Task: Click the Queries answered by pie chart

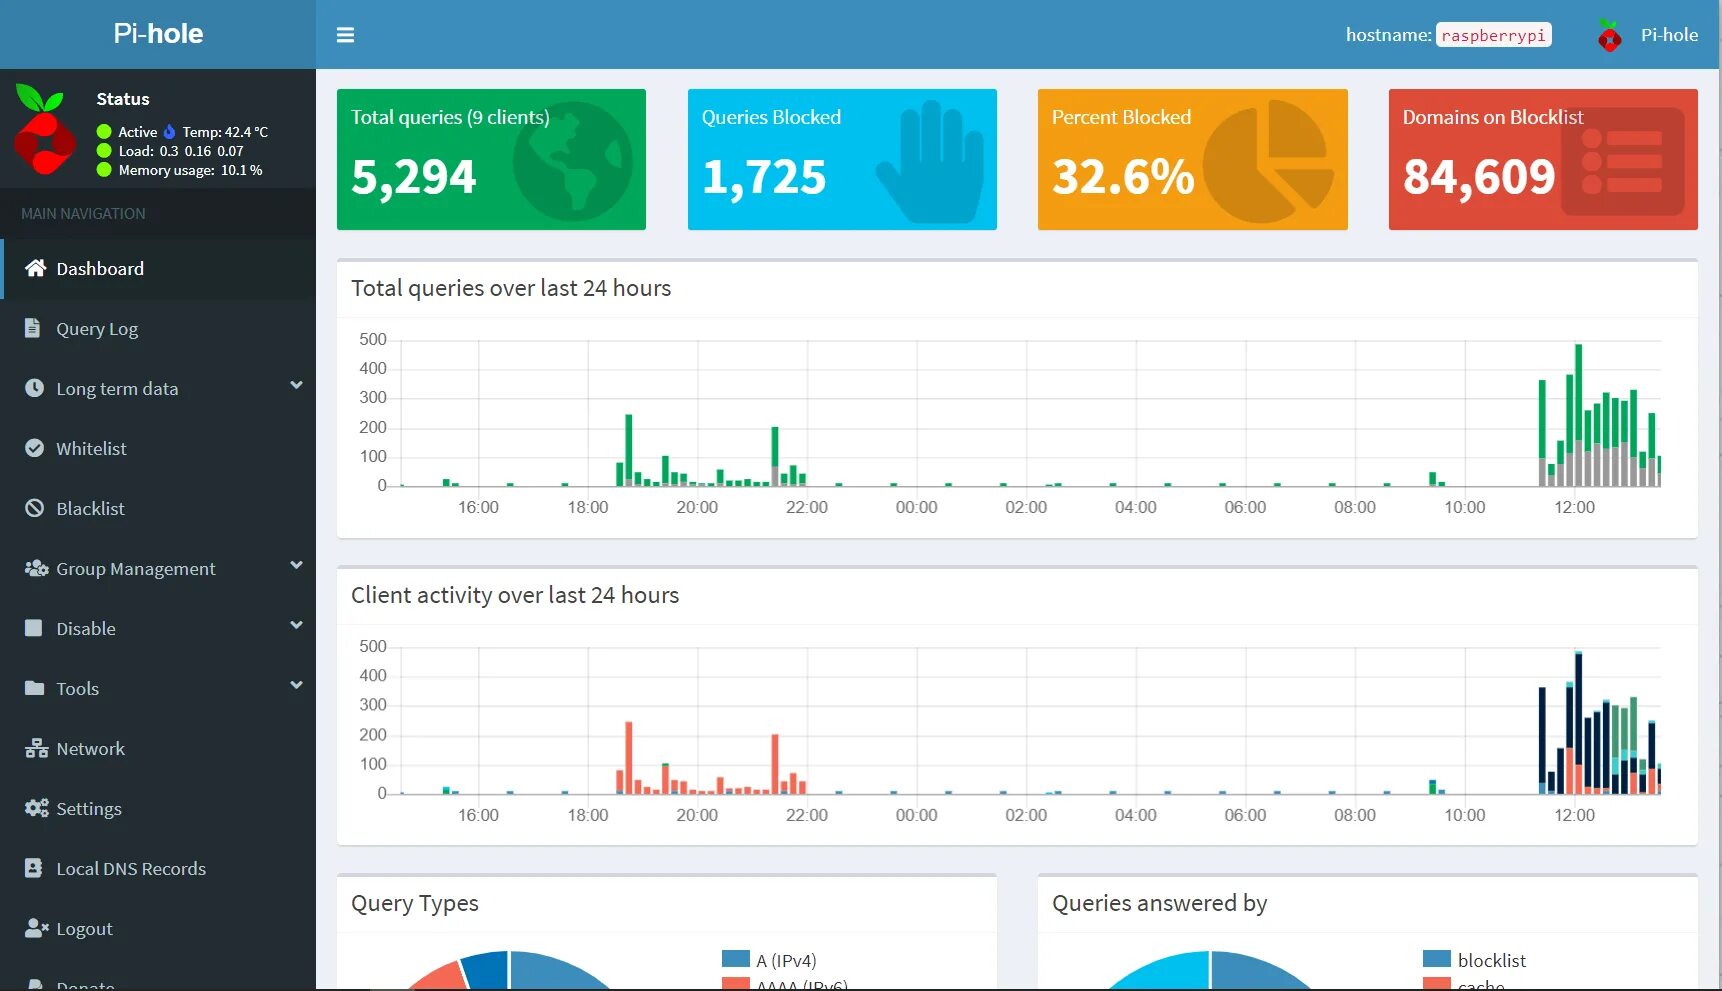Action: point(1210,970)
